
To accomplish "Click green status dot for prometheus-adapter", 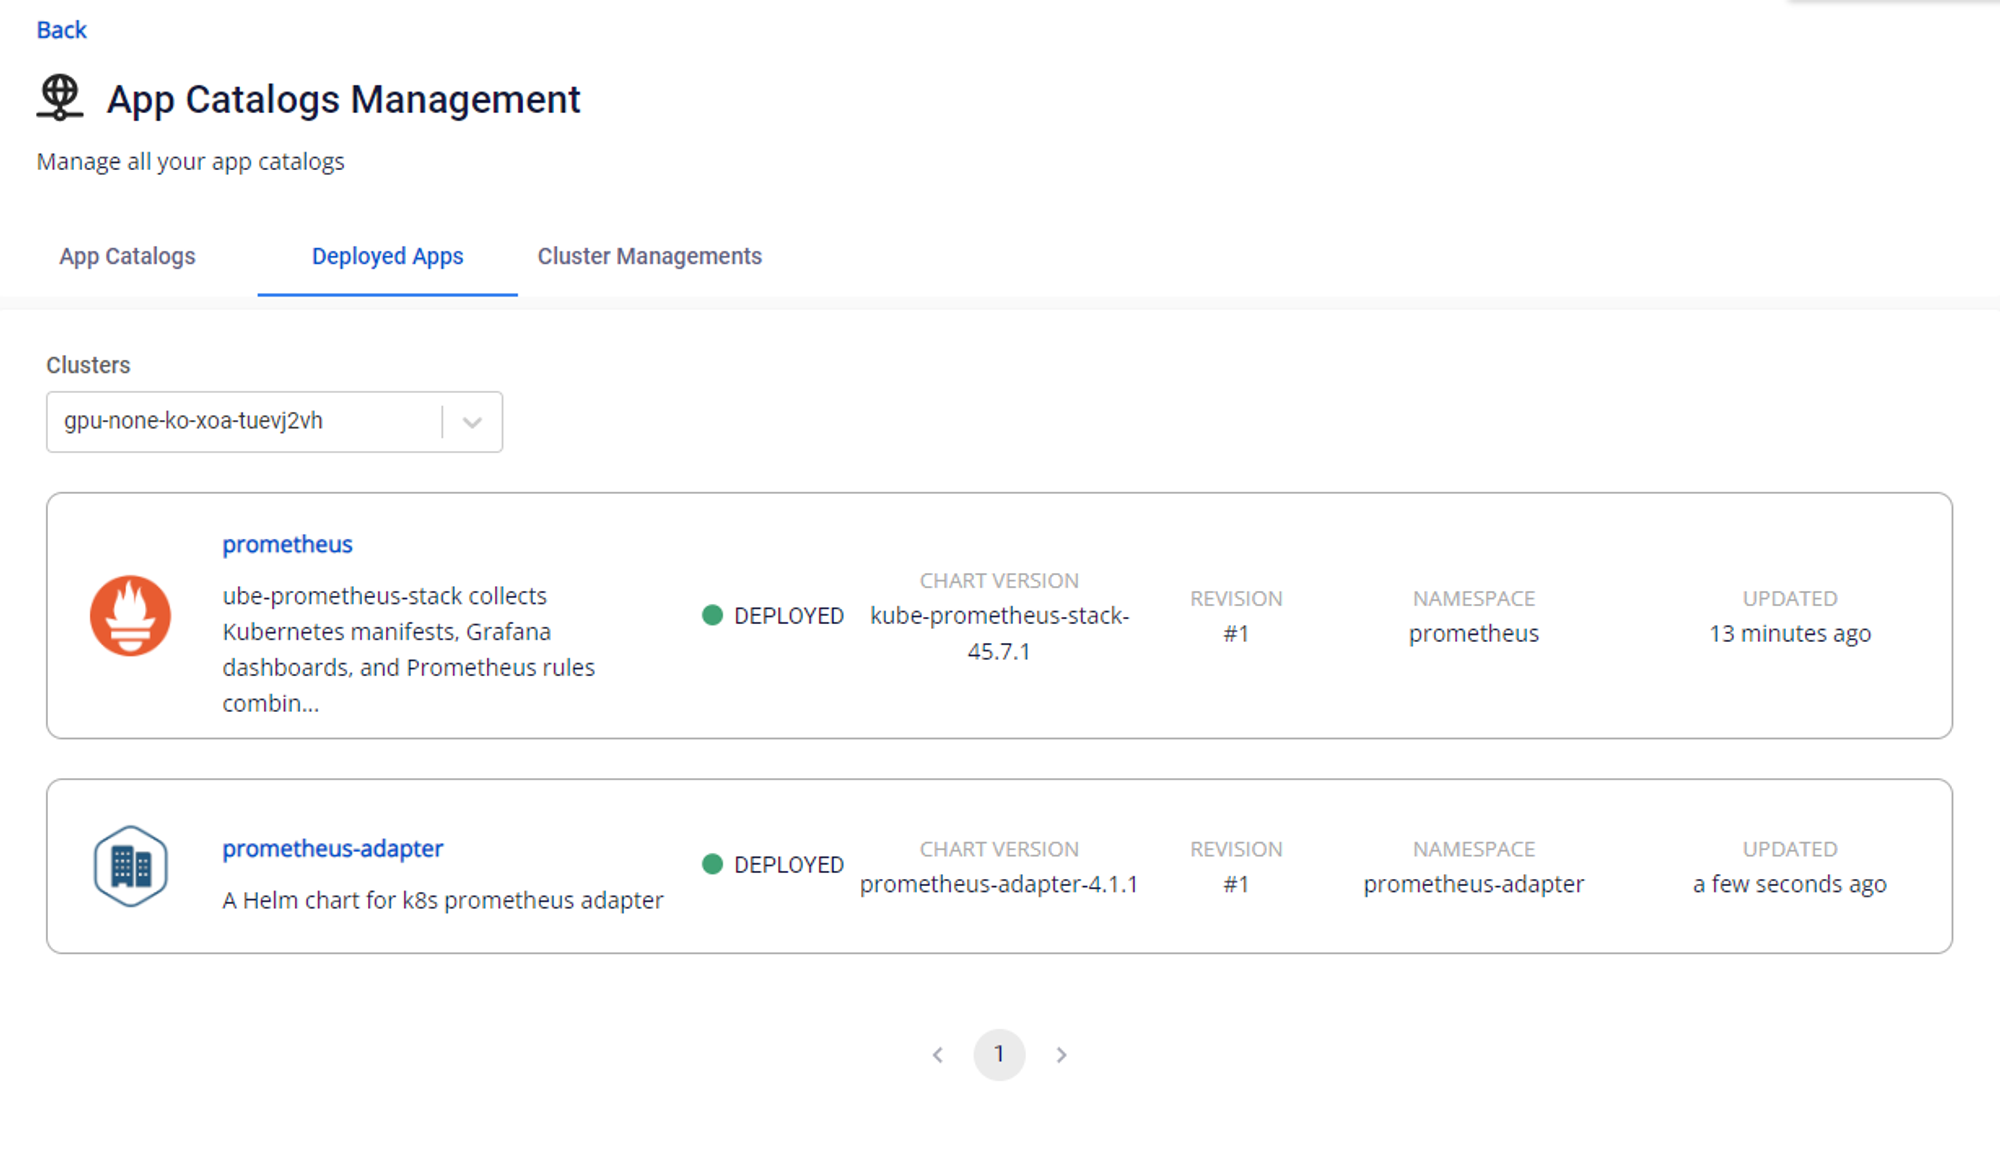I will click(x=712, y=865).
